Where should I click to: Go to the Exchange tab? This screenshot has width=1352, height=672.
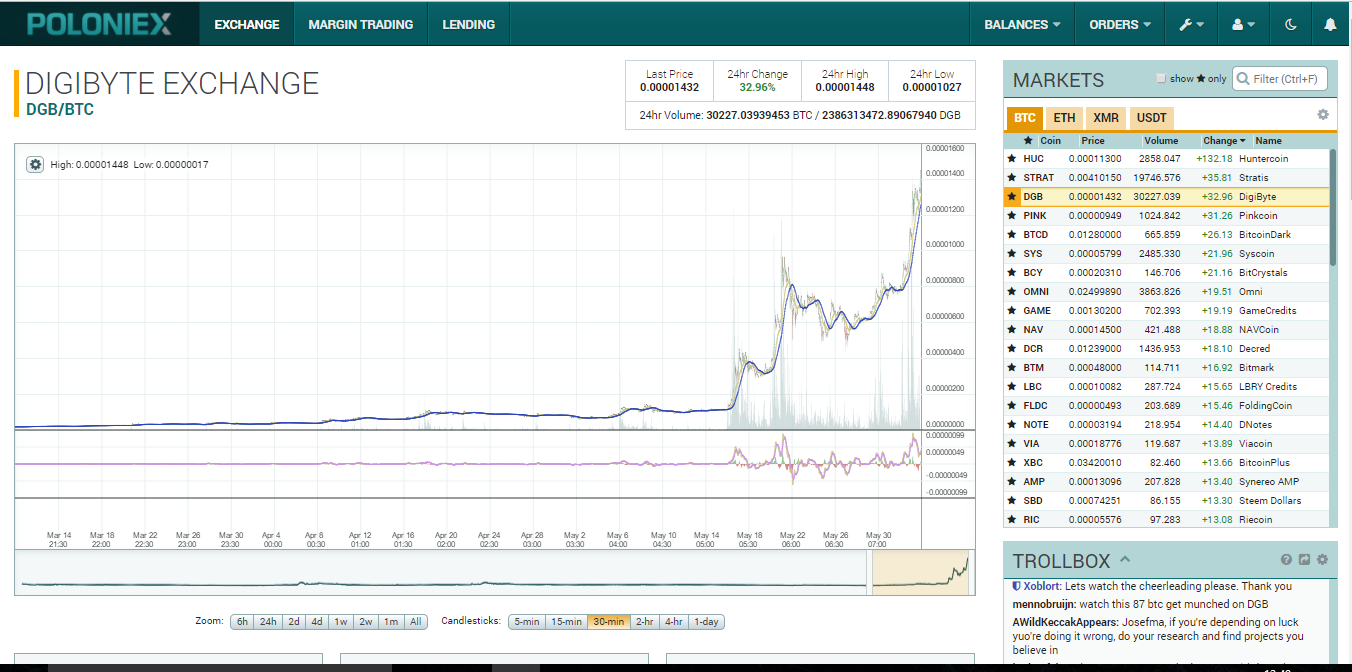tap(247, 24)
